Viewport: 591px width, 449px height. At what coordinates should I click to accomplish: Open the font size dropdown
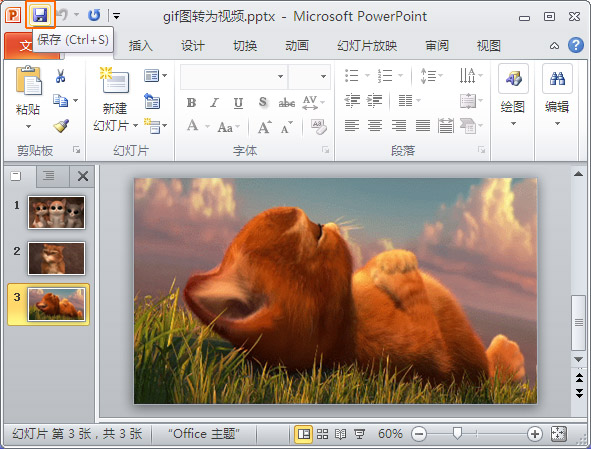323,77
